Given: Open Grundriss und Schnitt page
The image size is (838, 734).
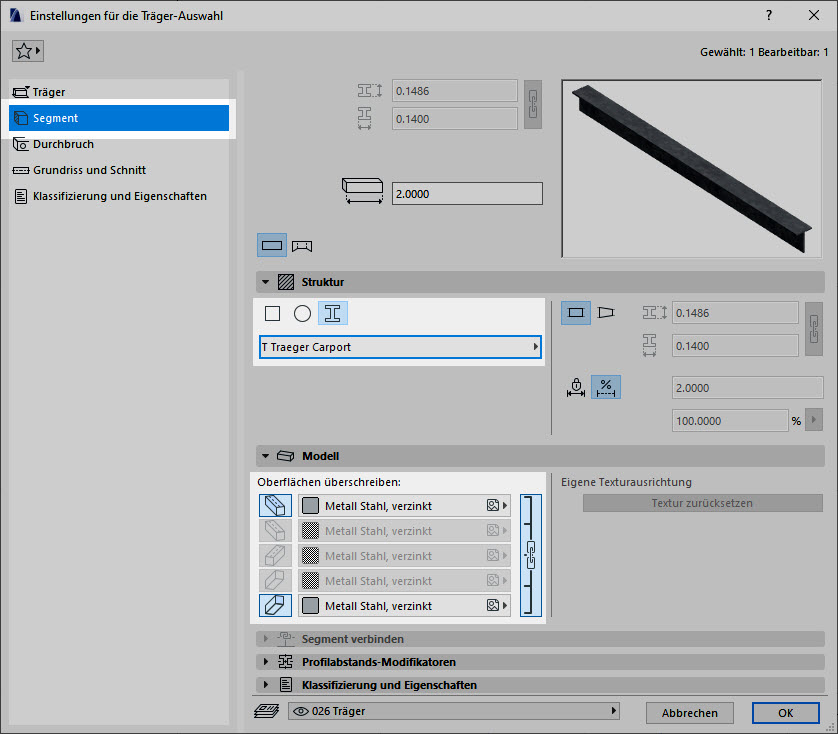Looking at the screenshot, I should click(119, 170).
